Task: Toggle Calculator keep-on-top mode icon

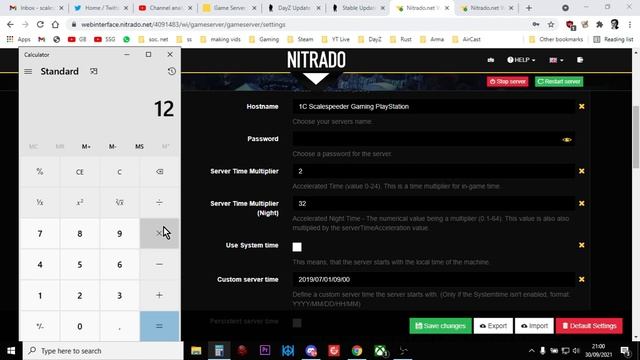Action: tap(94, 71)
